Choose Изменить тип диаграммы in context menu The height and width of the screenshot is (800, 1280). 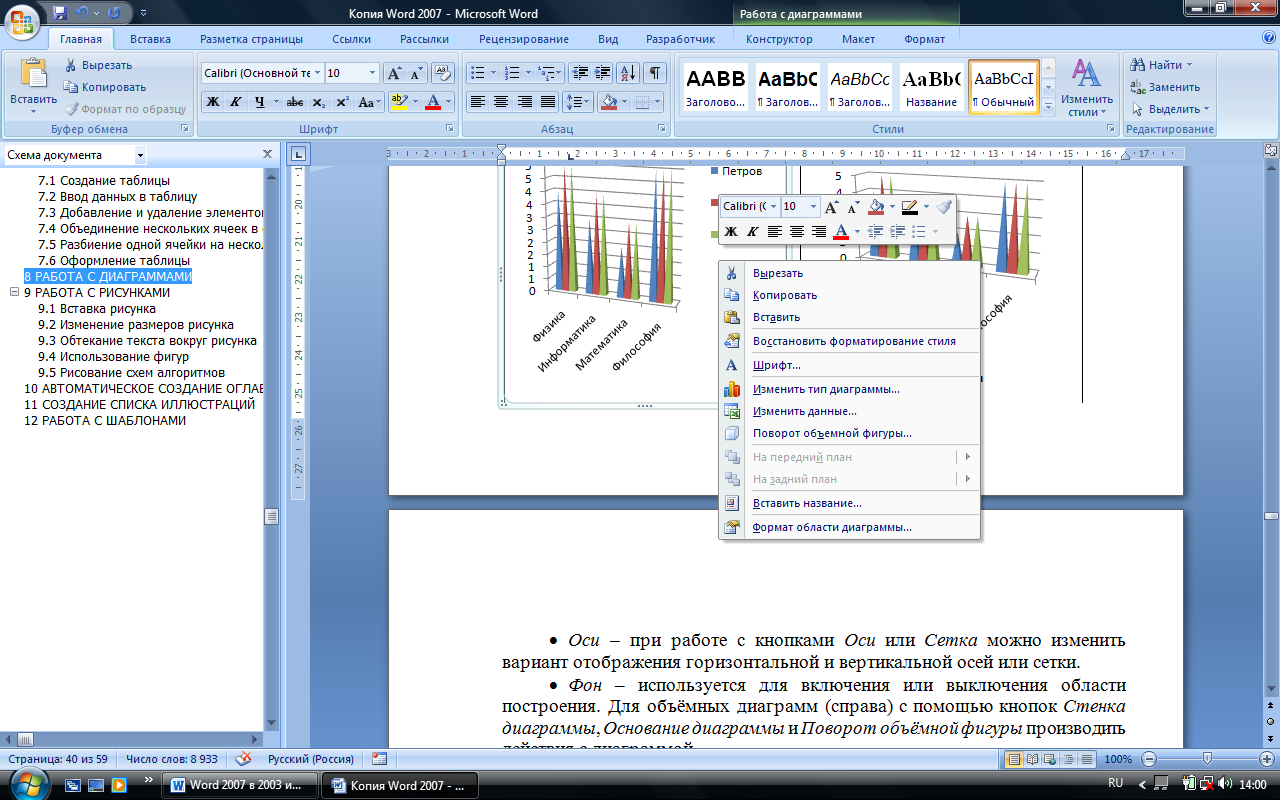(849, 389)
